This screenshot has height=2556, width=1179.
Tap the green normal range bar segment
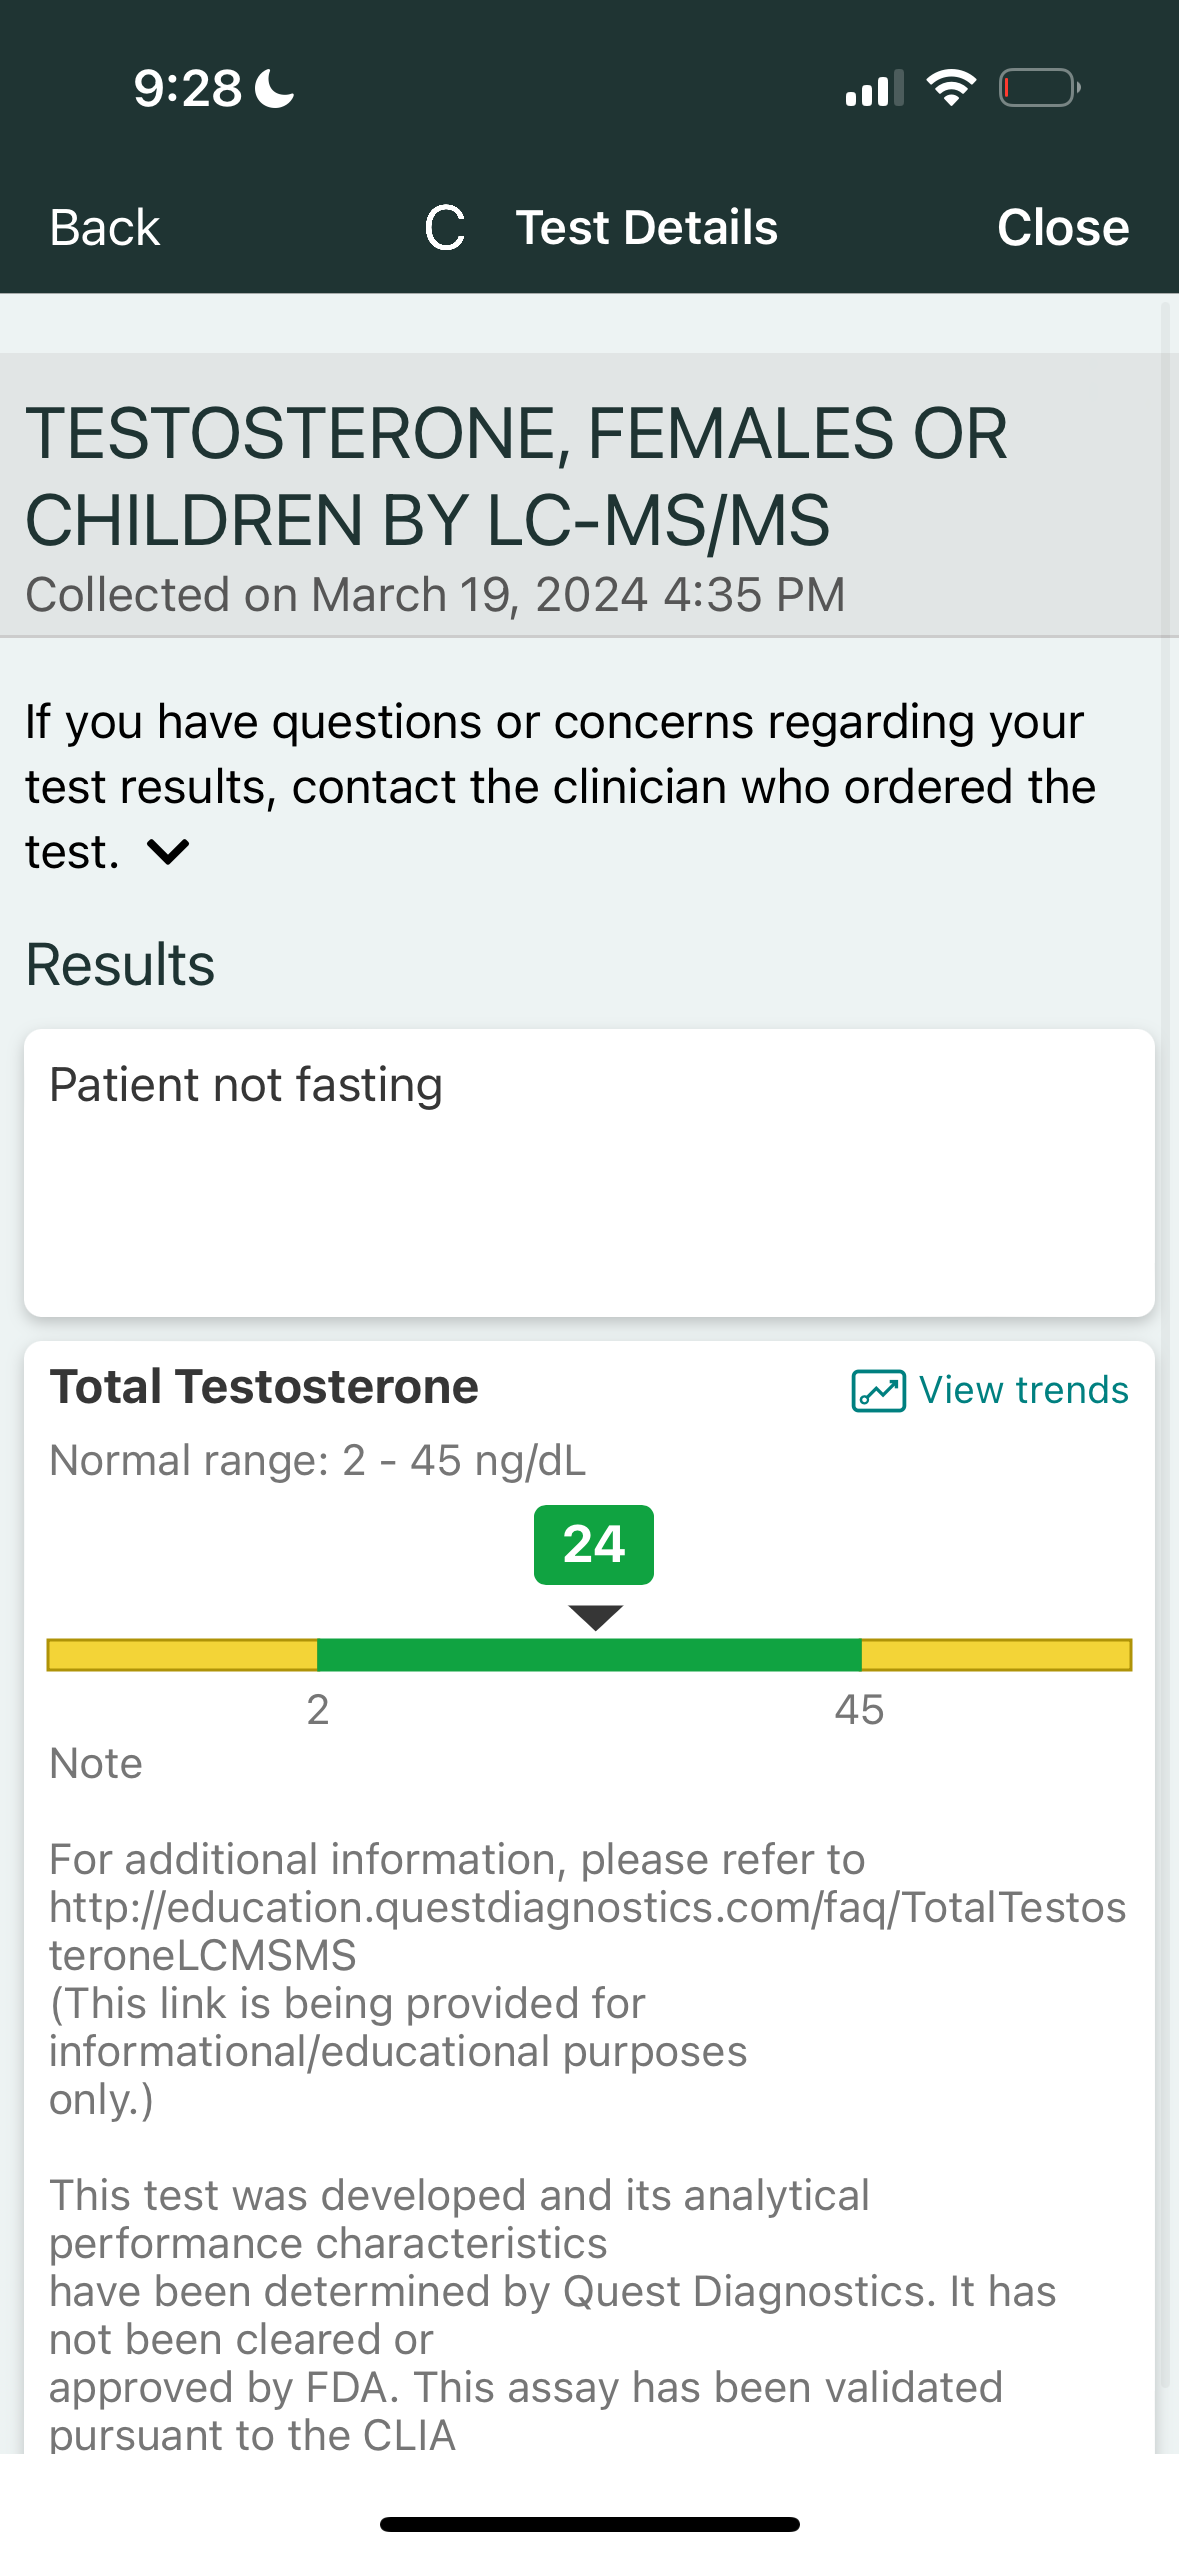click(x=589, y=1655)
